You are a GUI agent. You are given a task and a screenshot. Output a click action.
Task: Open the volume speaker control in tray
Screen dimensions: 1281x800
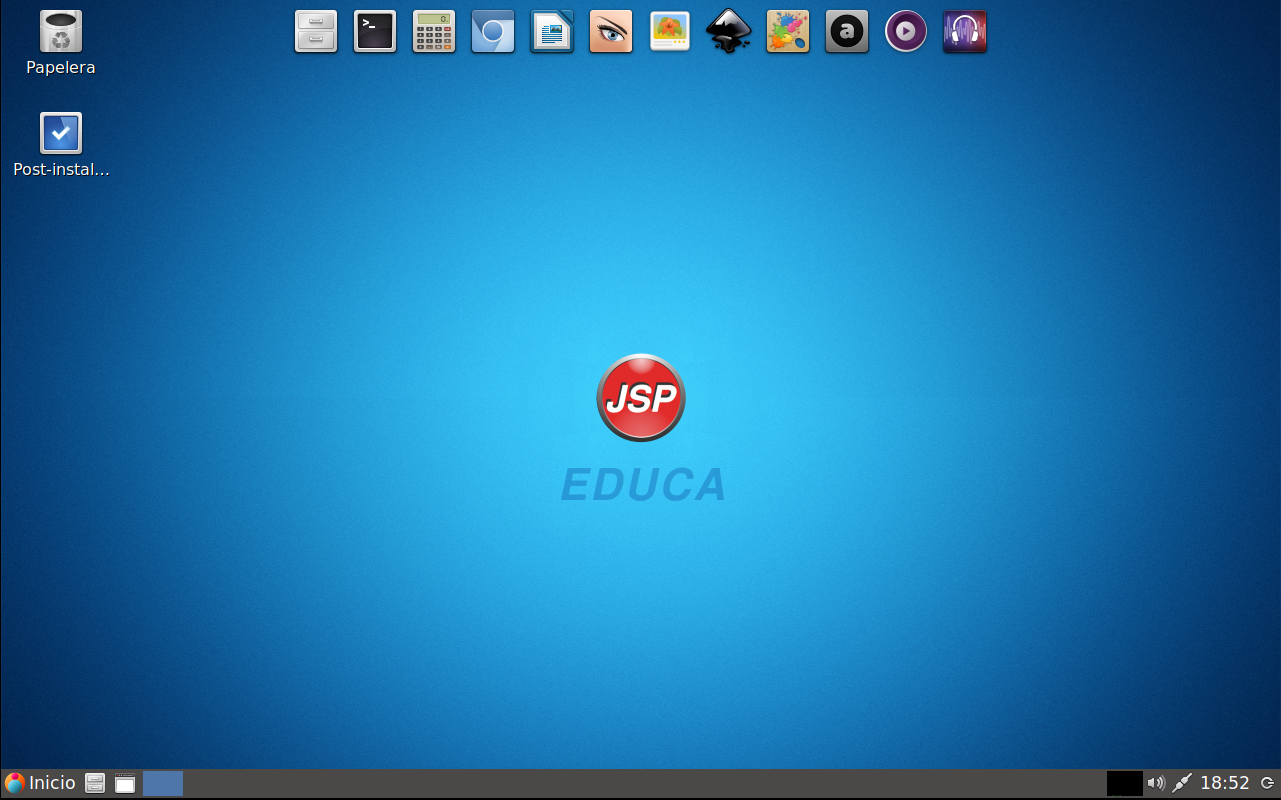[1156, 783]
